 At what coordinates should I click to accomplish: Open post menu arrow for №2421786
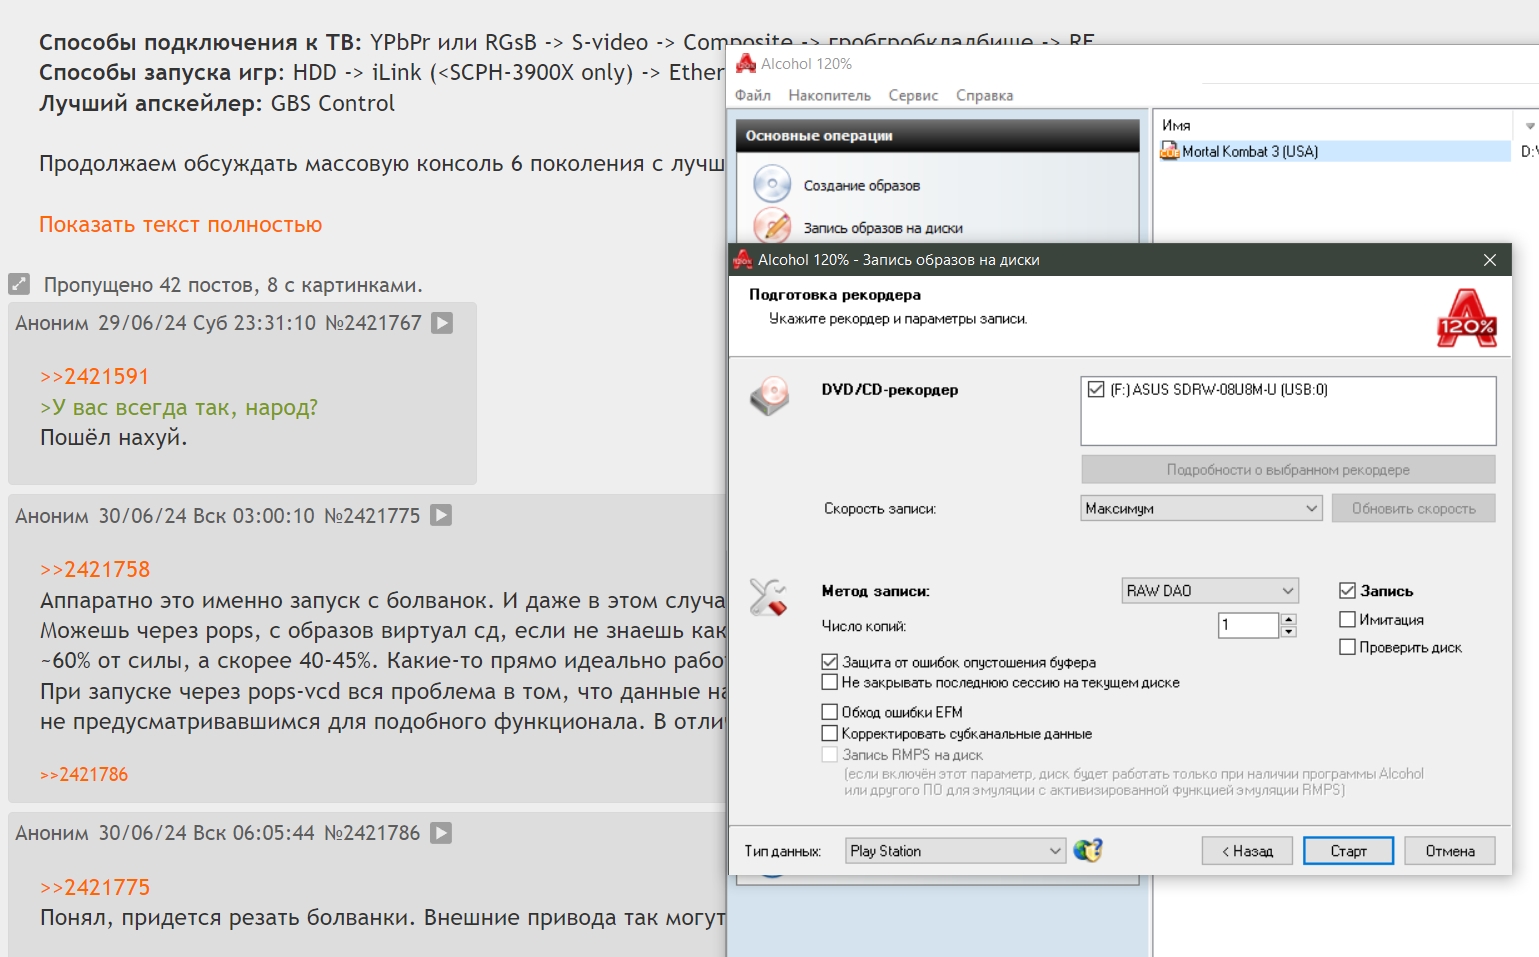pyautogui.click(x=441, y=832)
